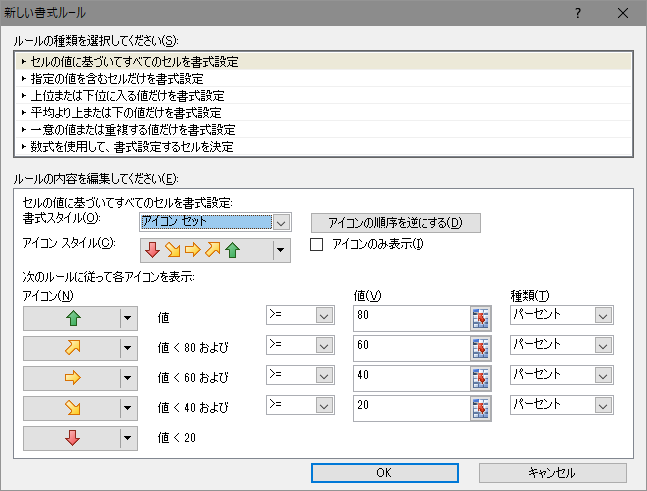647x491 pixels.
Task: Select rule type 平均より上または下の値だけを書式設定
Action: 324,113
